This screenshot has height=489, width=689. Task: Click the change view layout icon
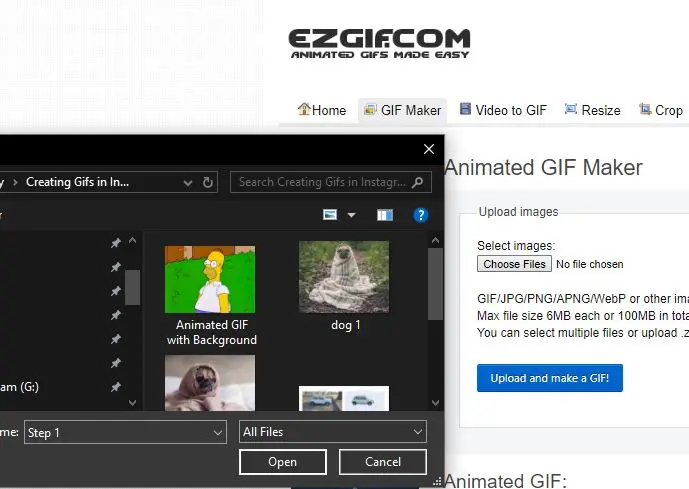330,215
